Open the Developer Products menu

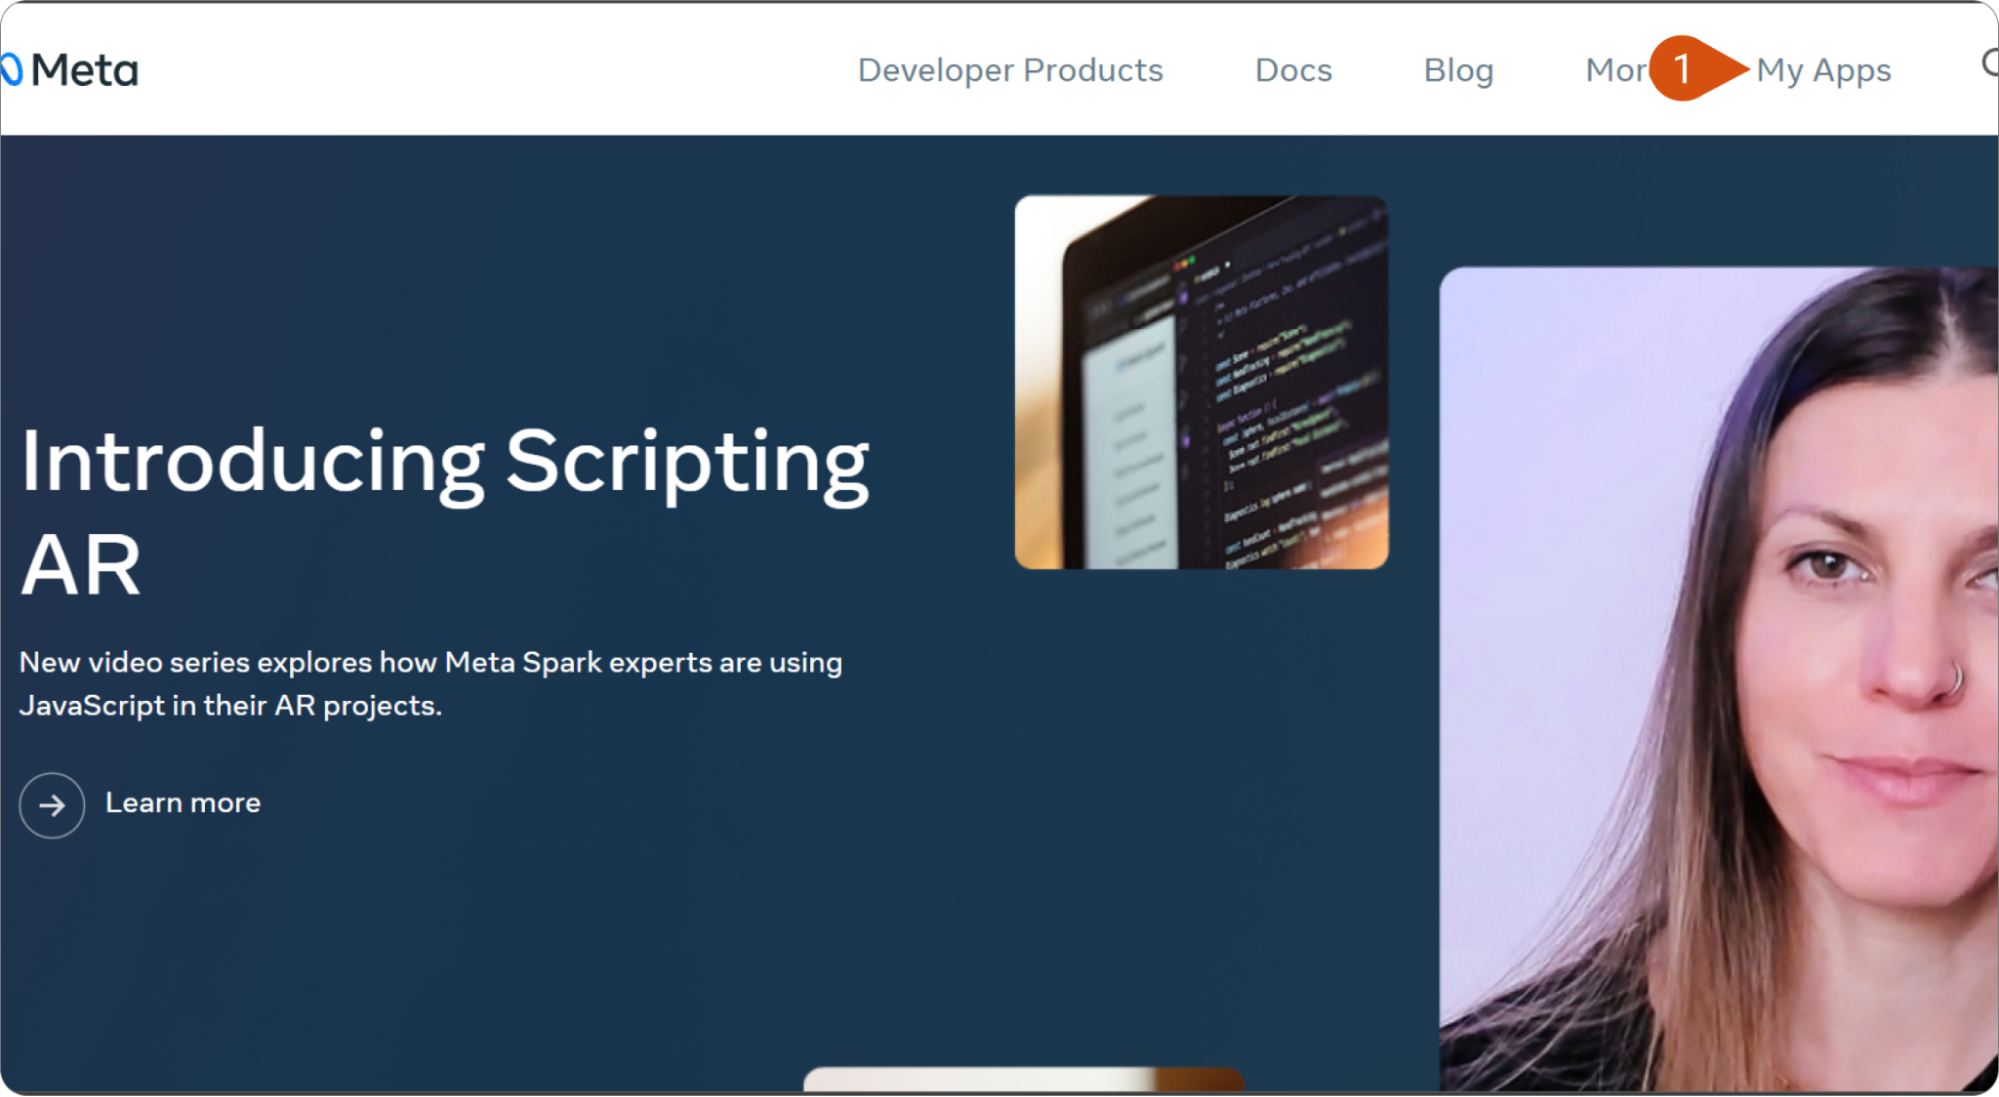1010,70
